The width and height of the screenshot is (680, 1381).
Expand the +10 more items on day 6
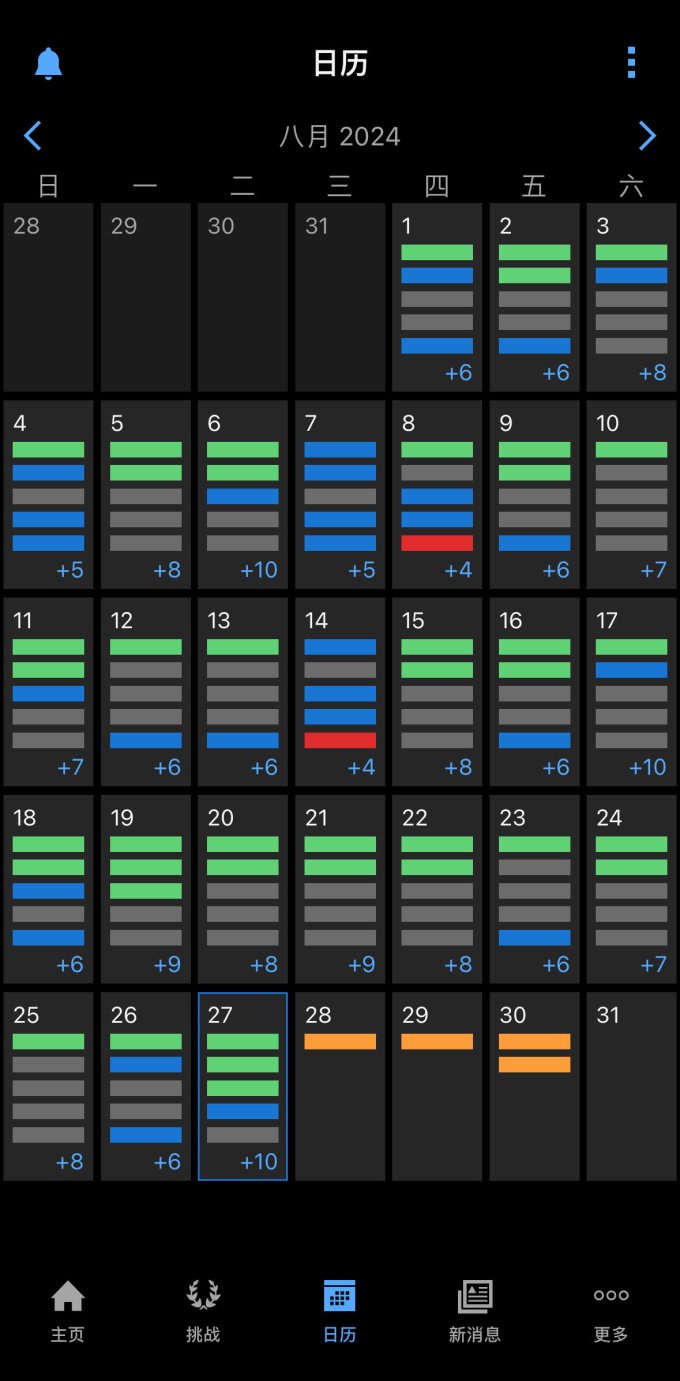click(x=259, y=570)
